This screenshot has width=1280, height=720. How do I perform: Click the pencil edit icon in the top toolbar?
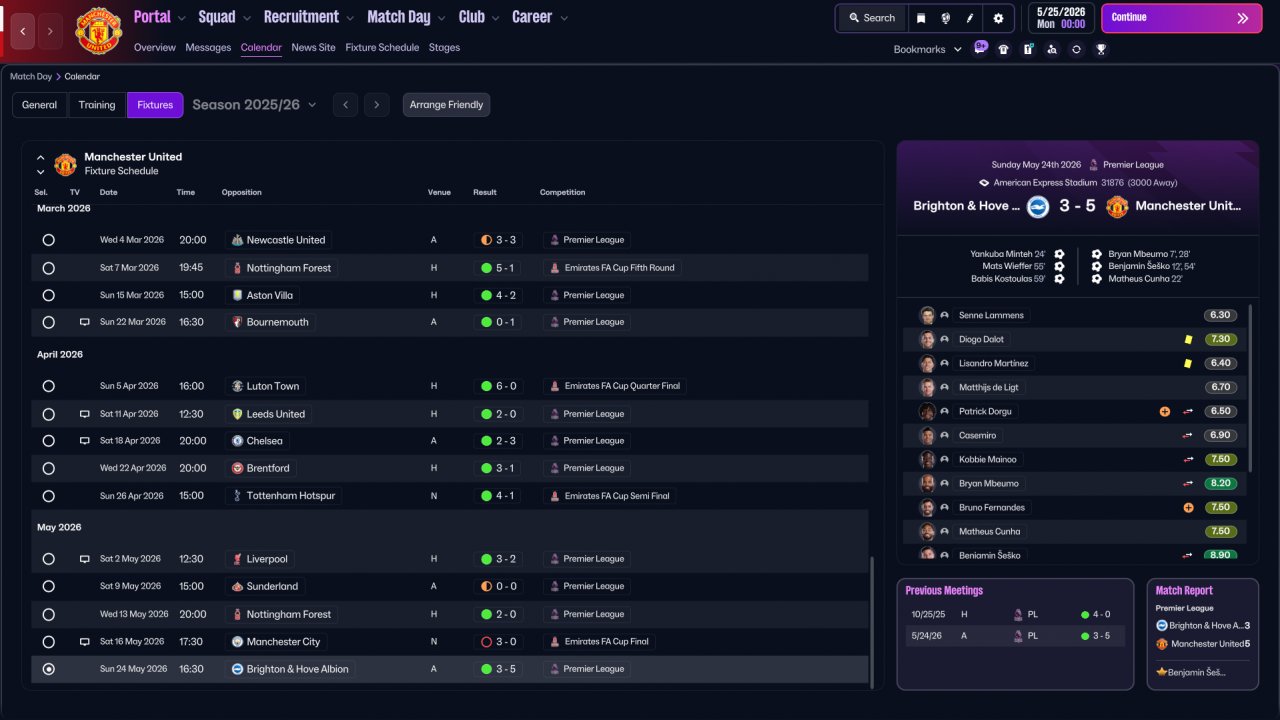(x=969, y=18)
